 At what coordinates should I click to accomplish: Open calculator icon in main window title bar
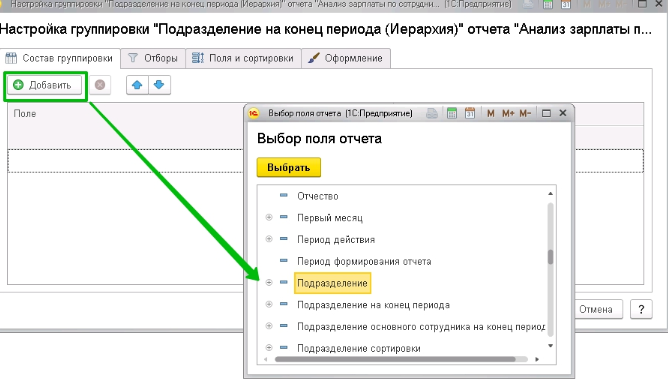[x=548, y=5]
